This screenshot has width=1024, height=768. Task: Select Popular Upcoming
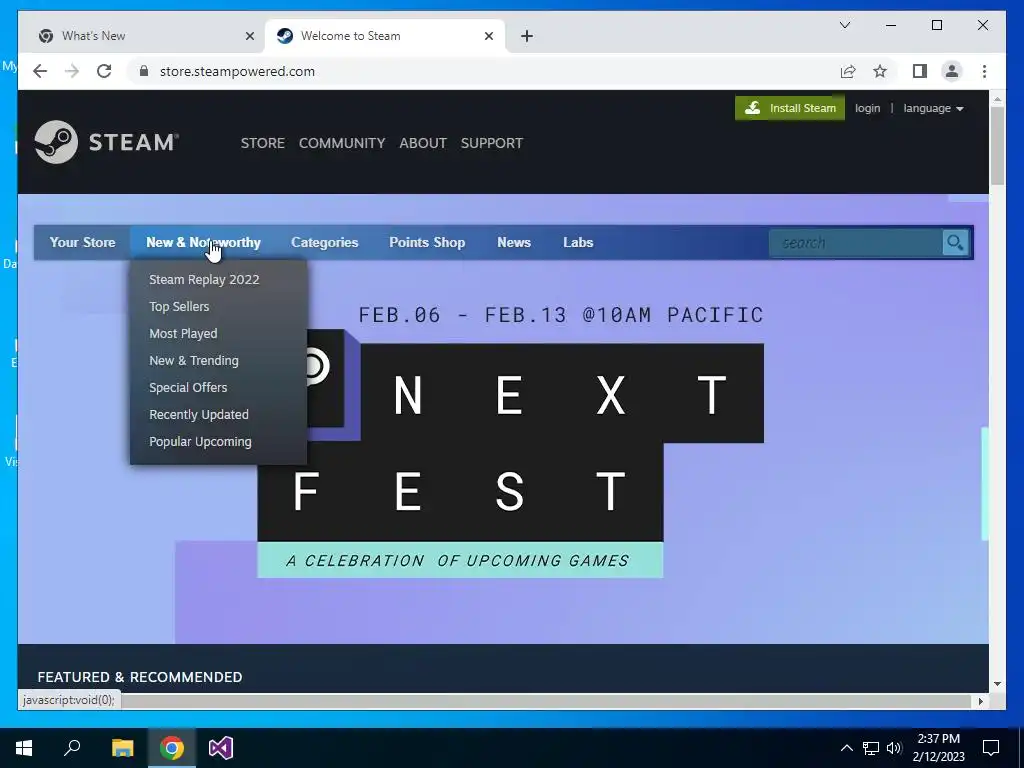[x=200, y=441]
